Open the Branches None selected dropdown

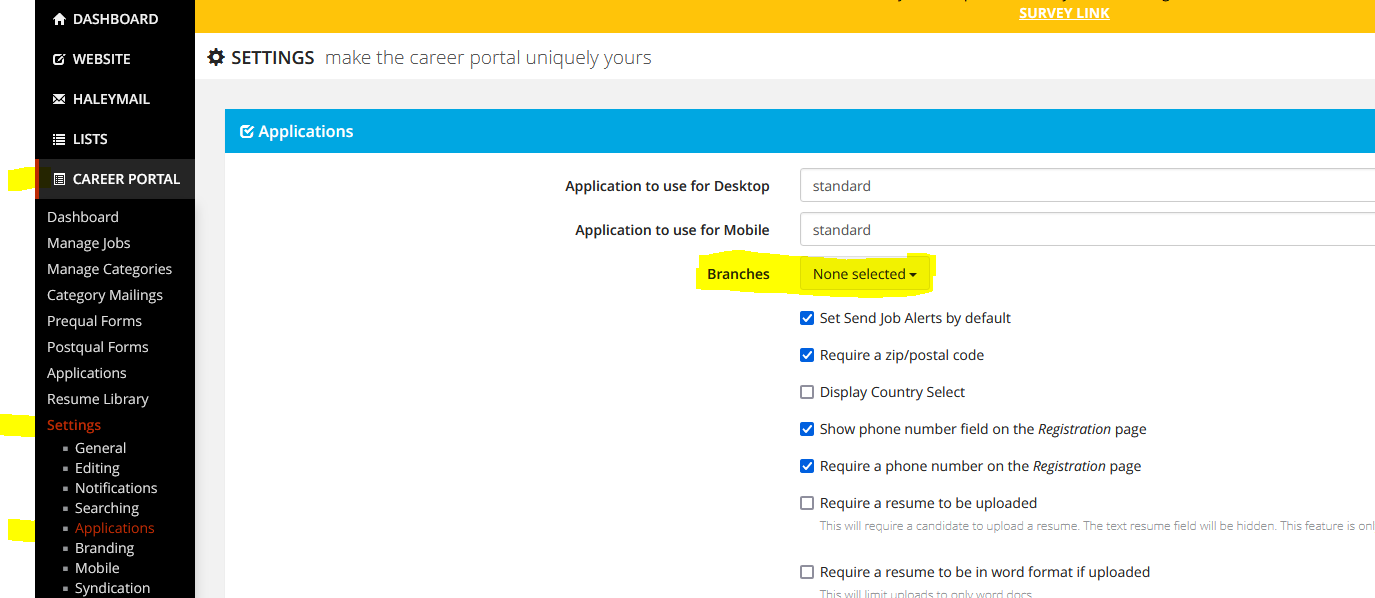865,274
